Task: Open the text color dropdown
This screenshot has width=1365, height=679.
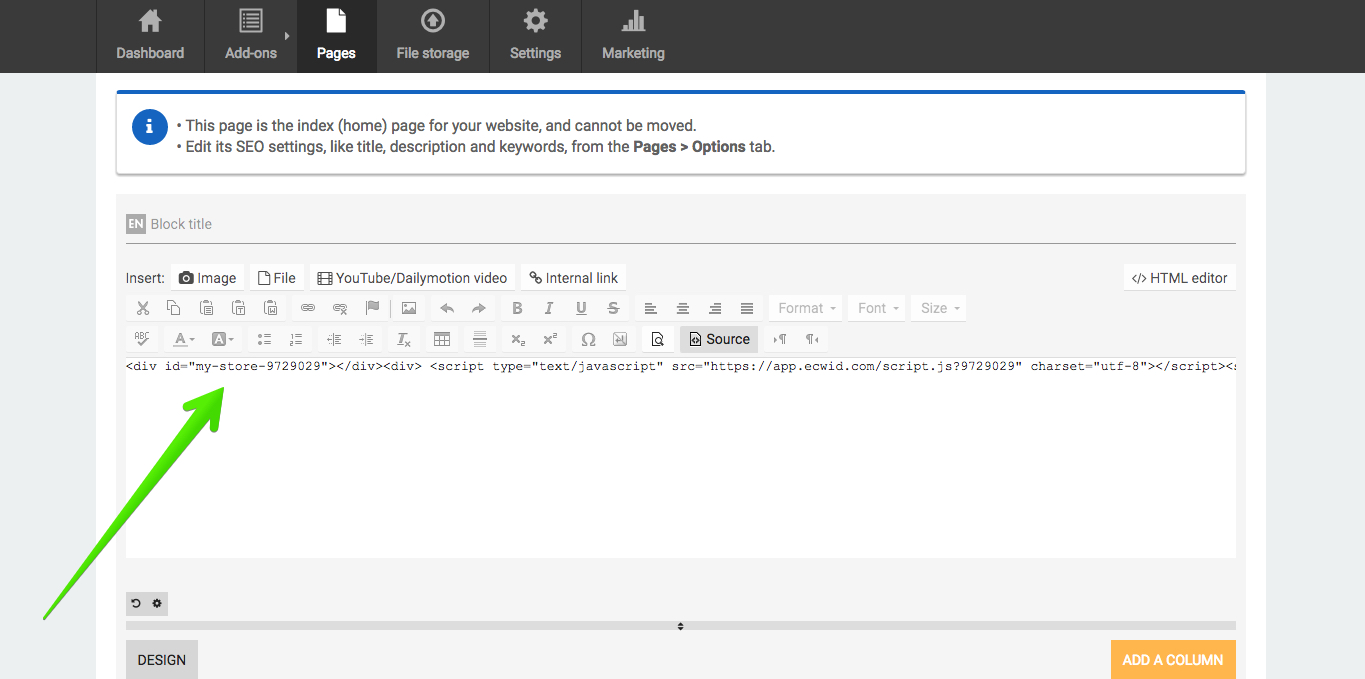Action: click(x=185, y=339)
